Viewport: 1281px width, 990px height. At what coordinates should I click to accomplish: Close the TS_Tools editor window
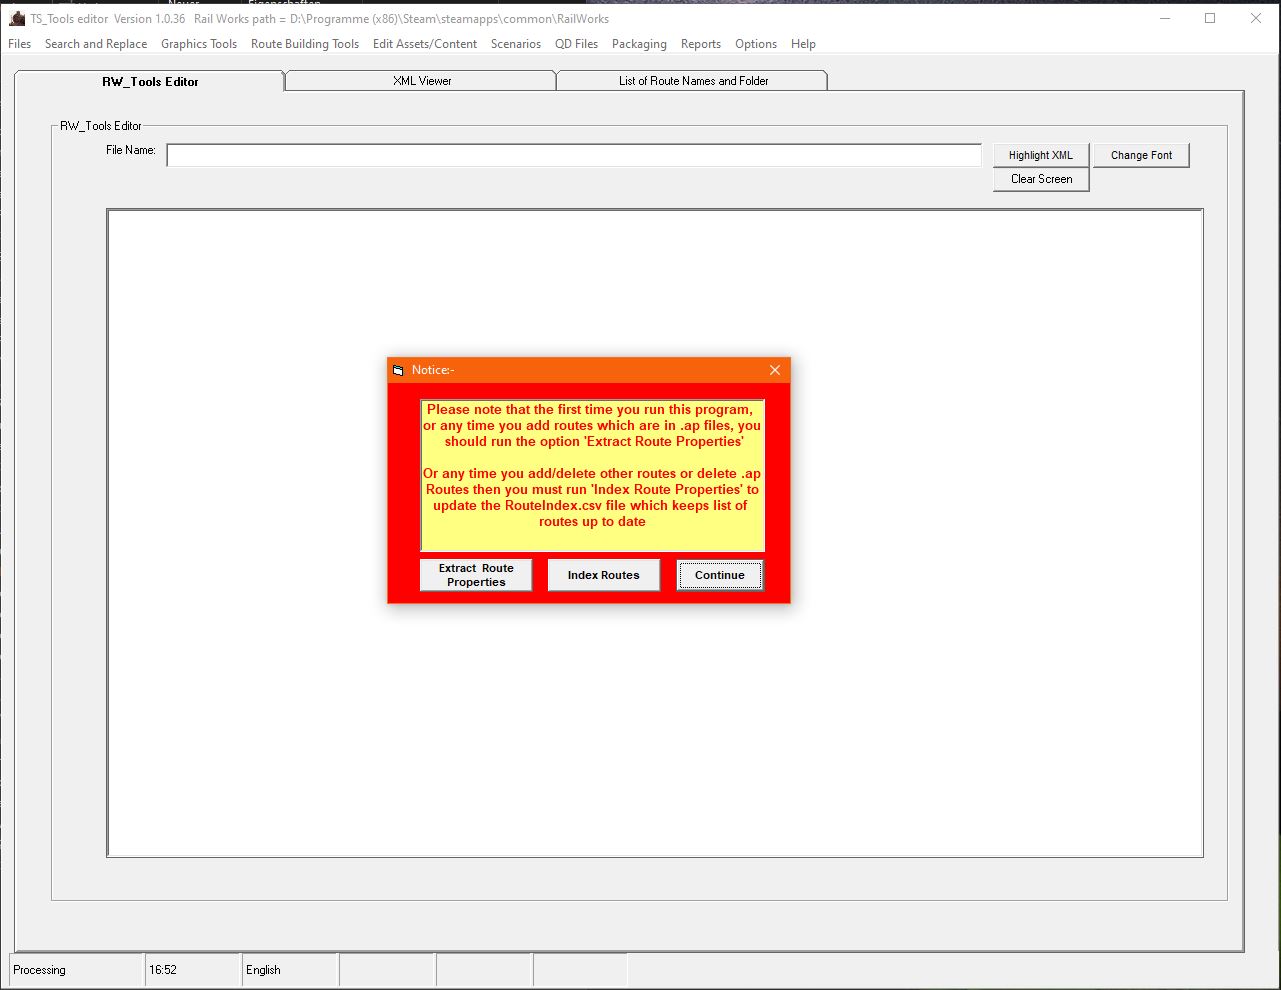pyautogui.click(x=1256, y=18)
